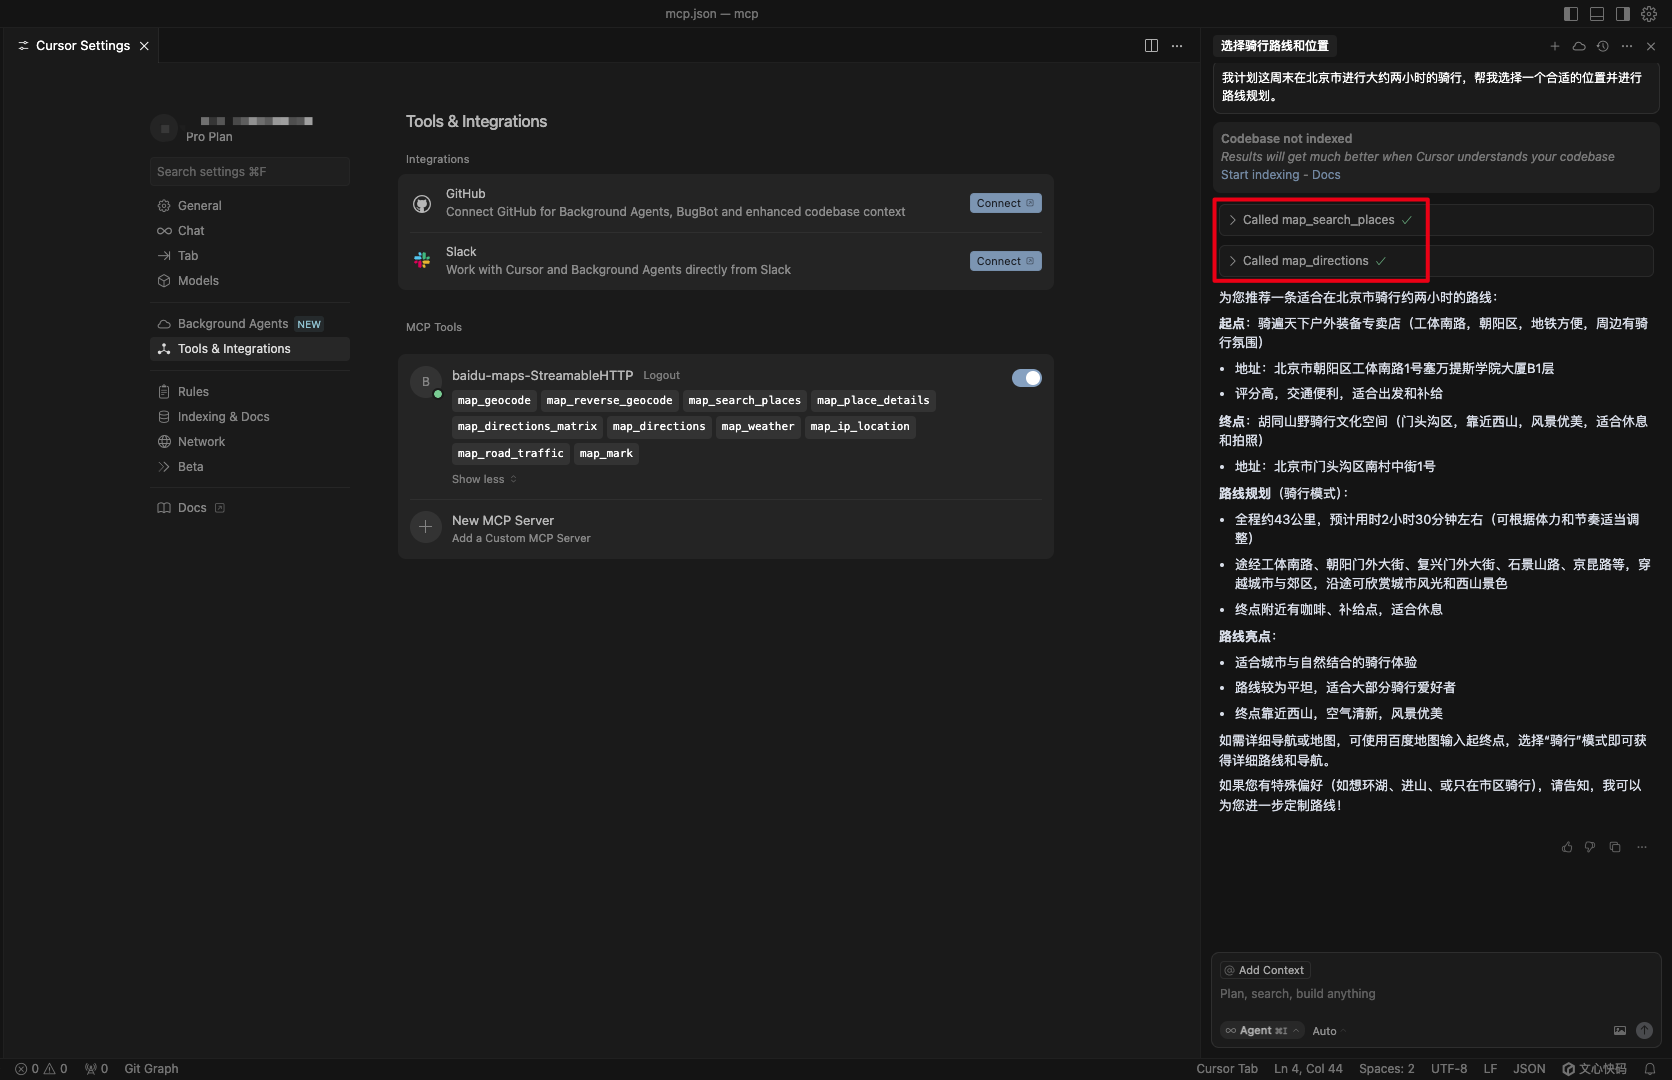Screen dimensions: 1672x1080
Task: Expand the Called map_directions result
Action: coord(1305,261)
